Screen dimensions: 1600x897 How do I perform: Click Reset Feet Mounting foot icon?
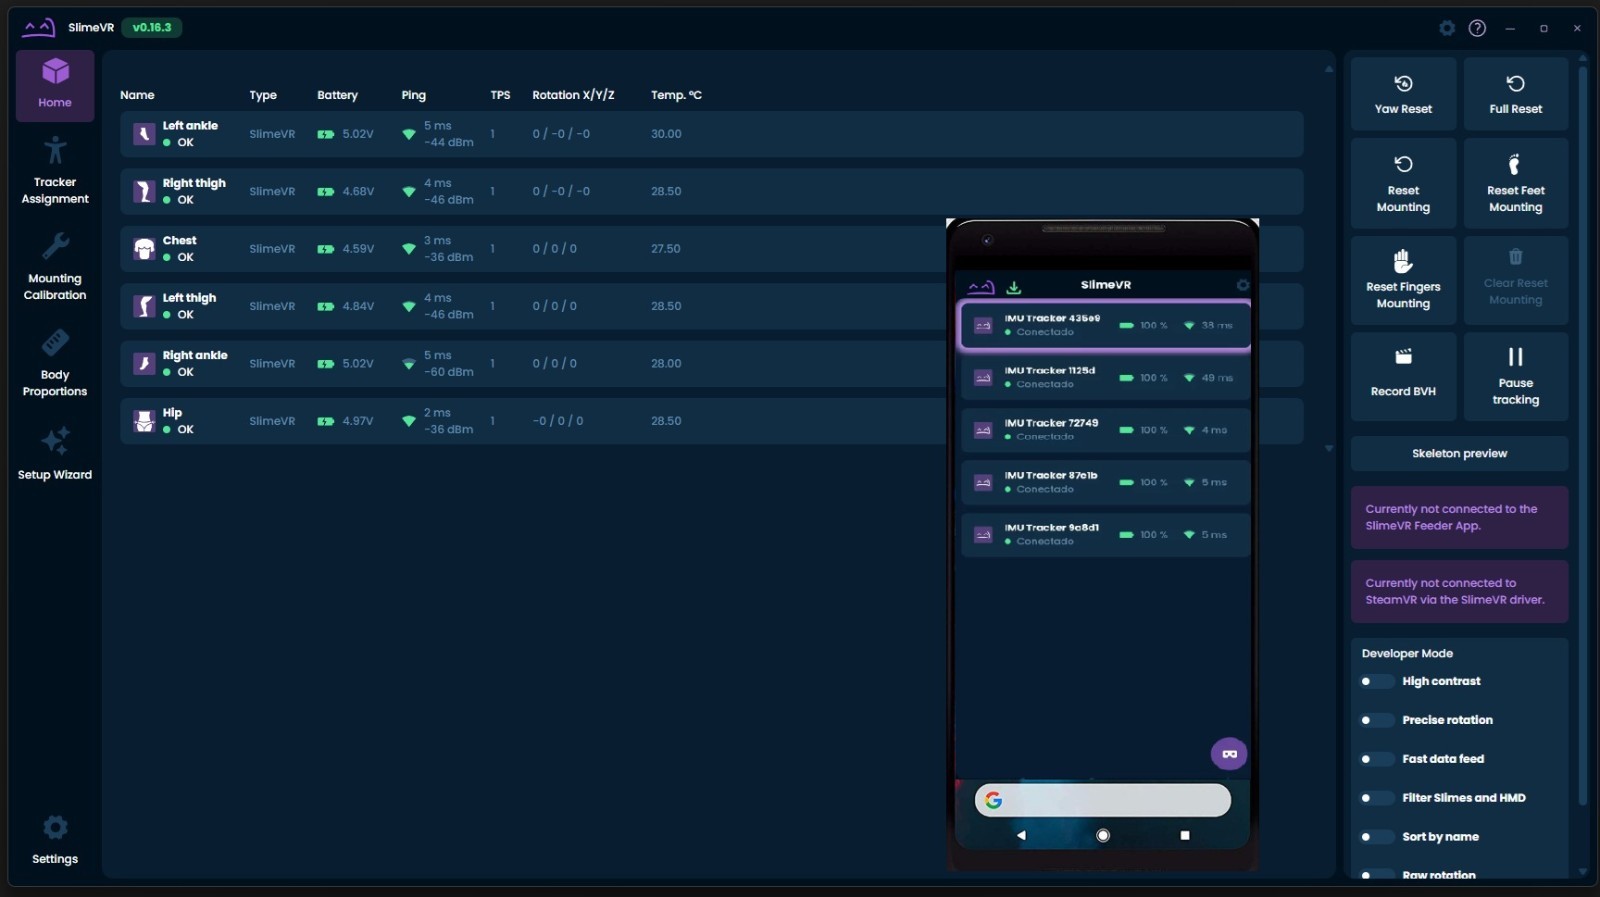[x=1515, y=165]
